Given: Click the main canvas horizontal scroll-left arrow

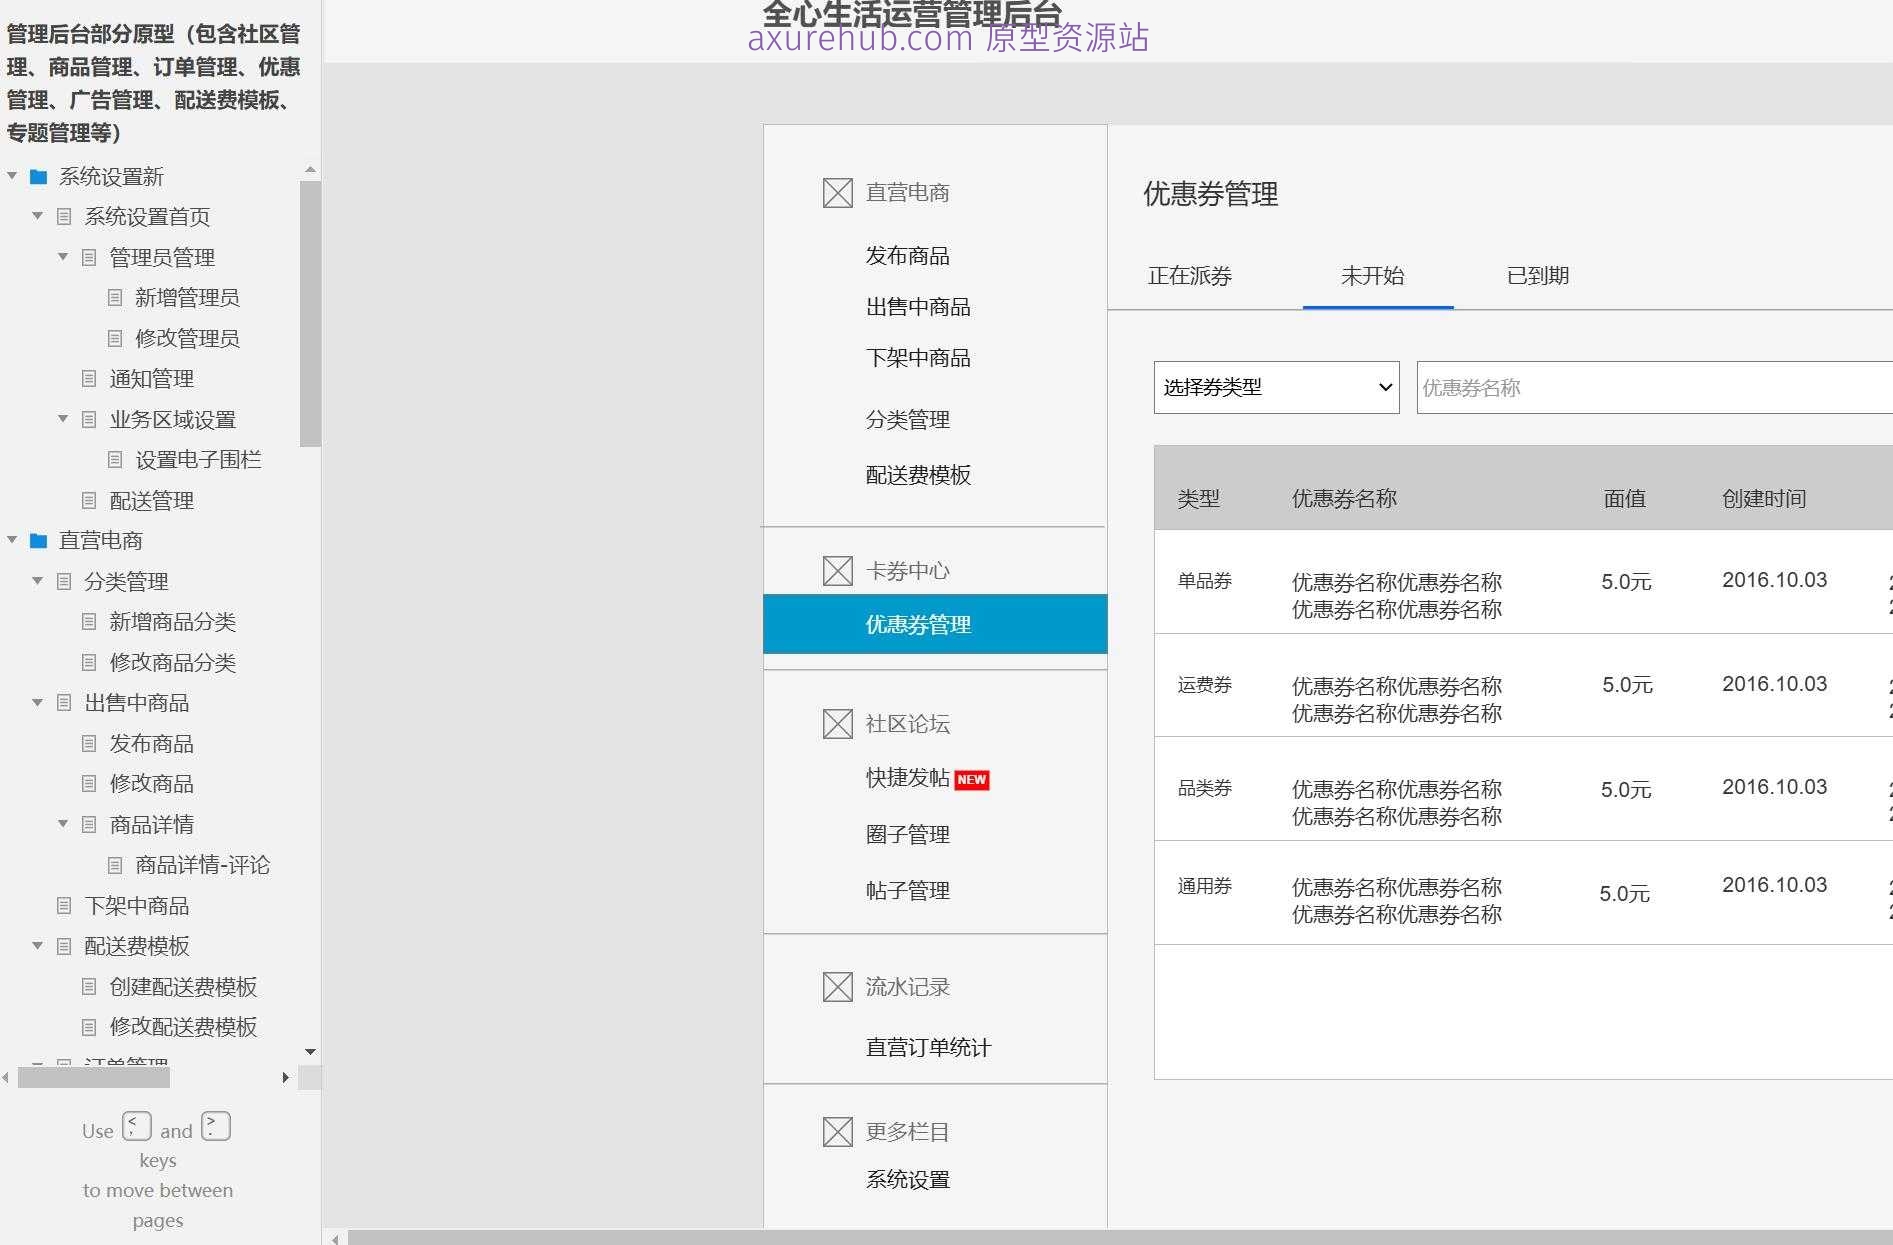Looking at the screenshot, I should [x=335, y=1239].
